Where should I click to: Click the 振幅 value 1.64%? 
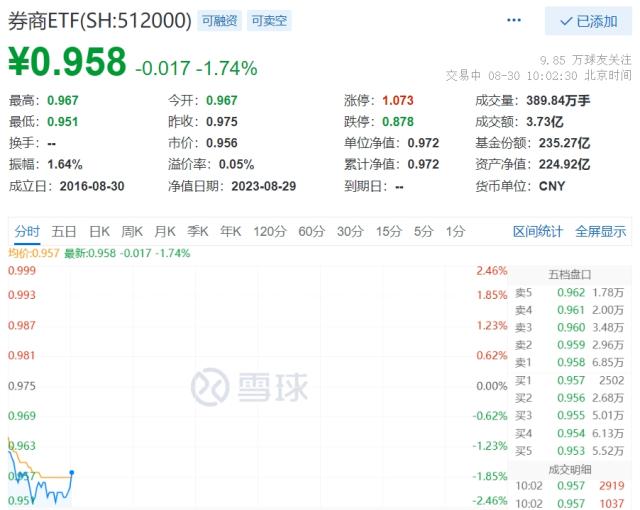(65, 164)
